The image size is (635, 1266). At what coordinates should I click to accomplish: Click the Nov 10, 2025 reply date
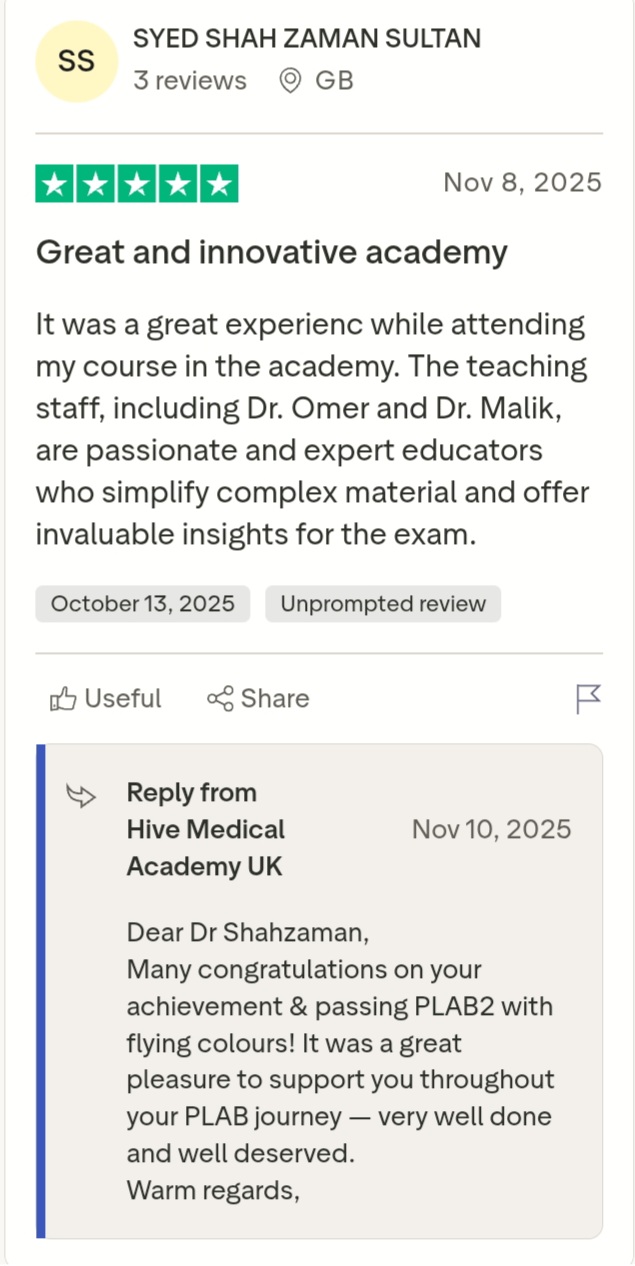[492, 829]
